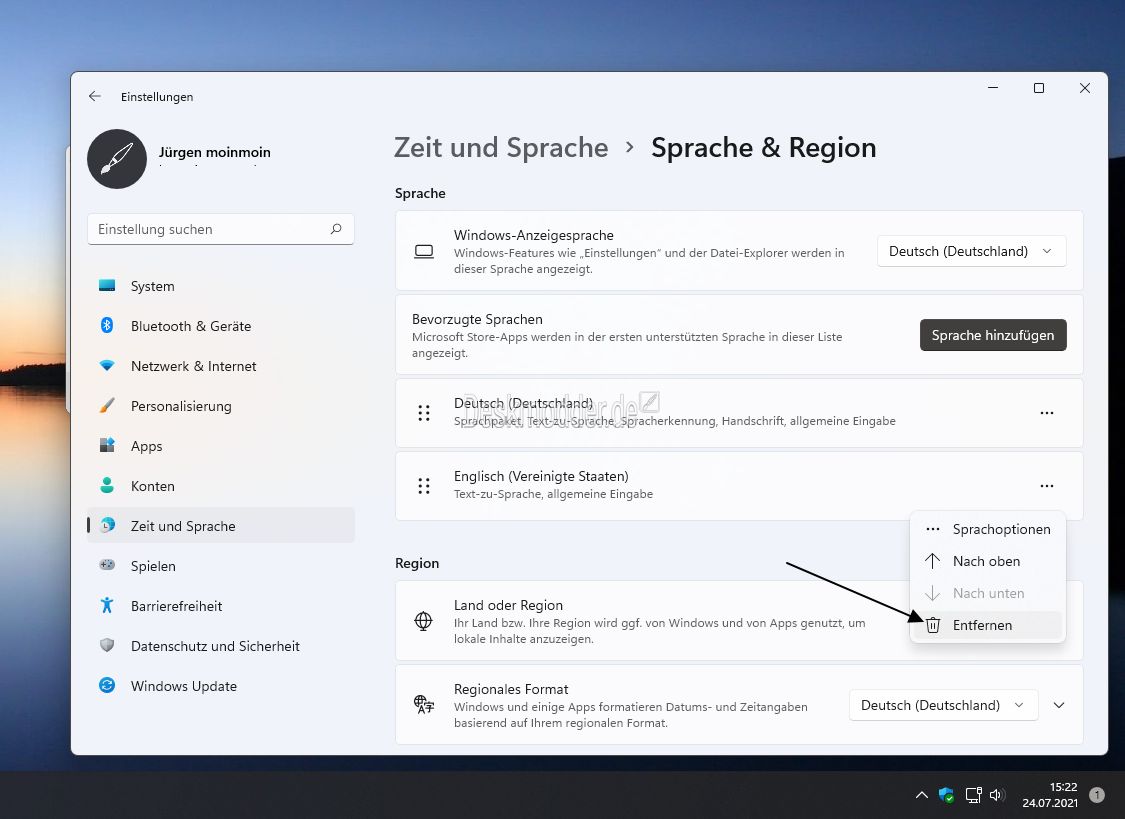Click the Barrierefreiheit accessibility icon
1125x819 pixels.
click(x=107, y=605)
